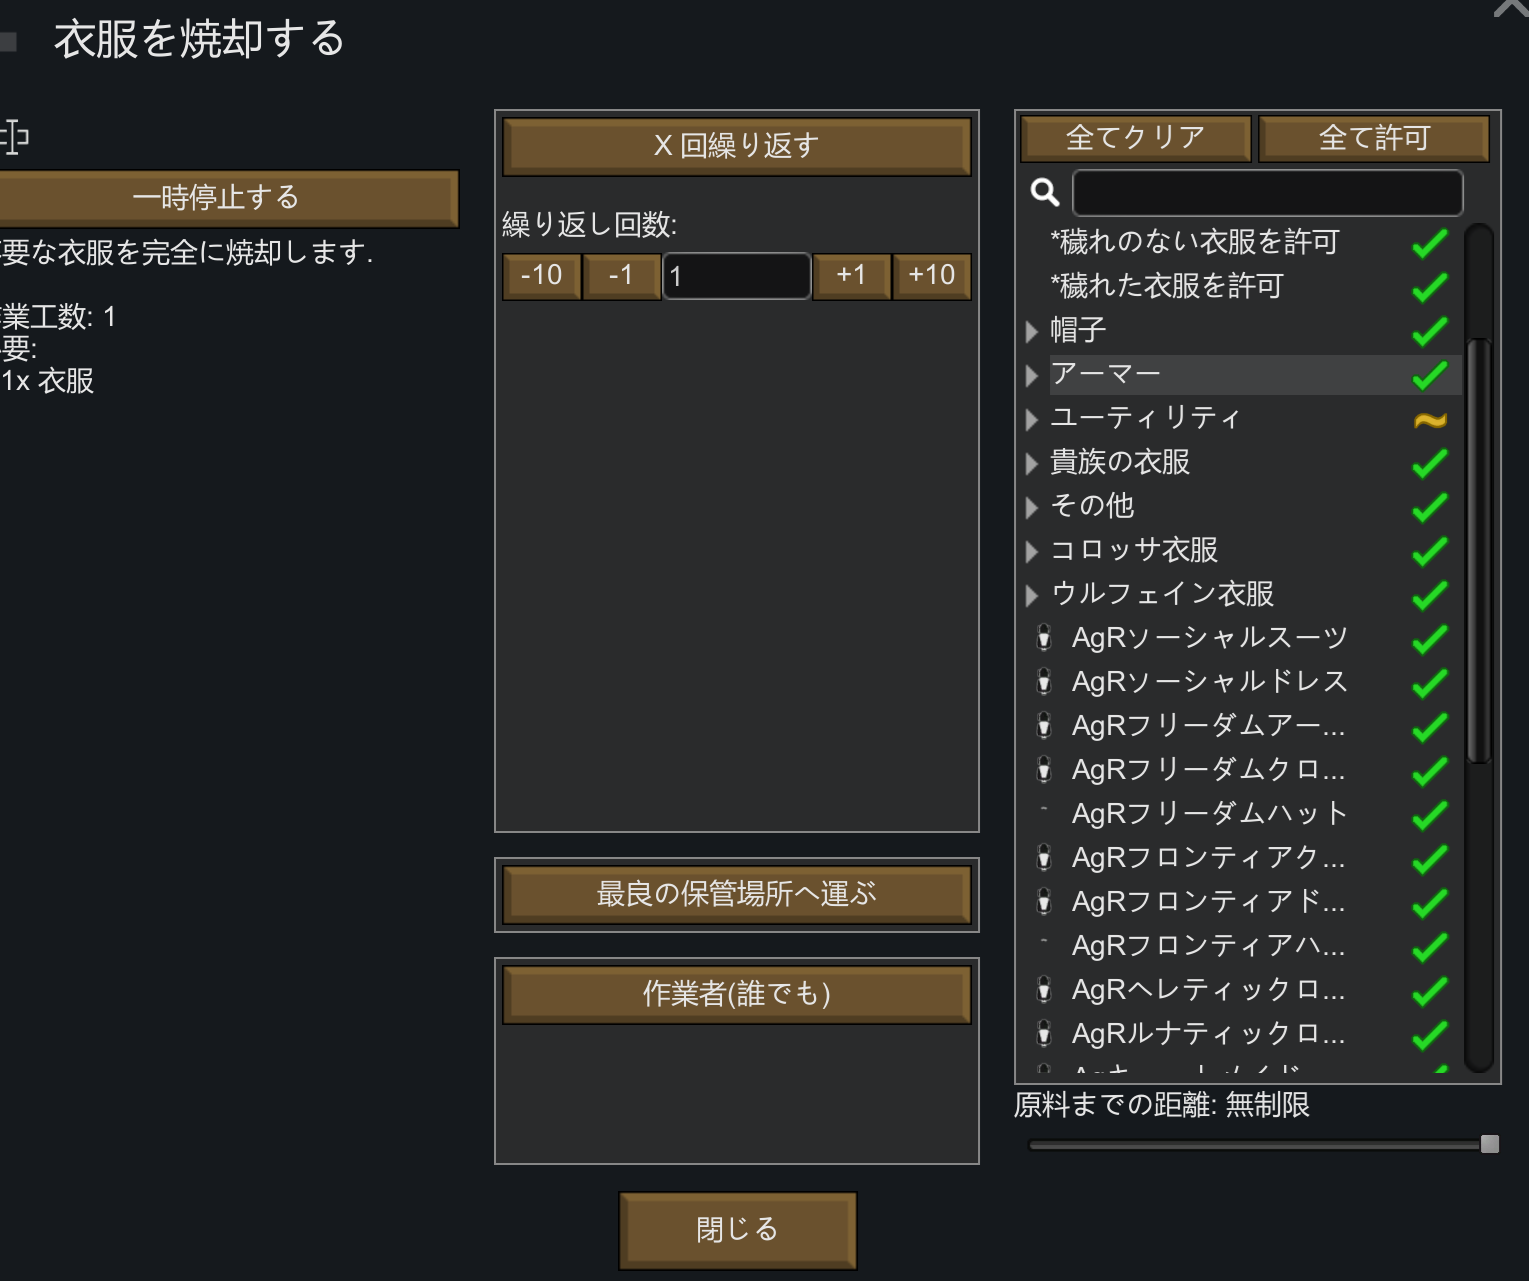Click the AgRフリーダムアー... apparel icon
The image size is (1529, 1281).
pyautogui.click(x=1044, y=725)
